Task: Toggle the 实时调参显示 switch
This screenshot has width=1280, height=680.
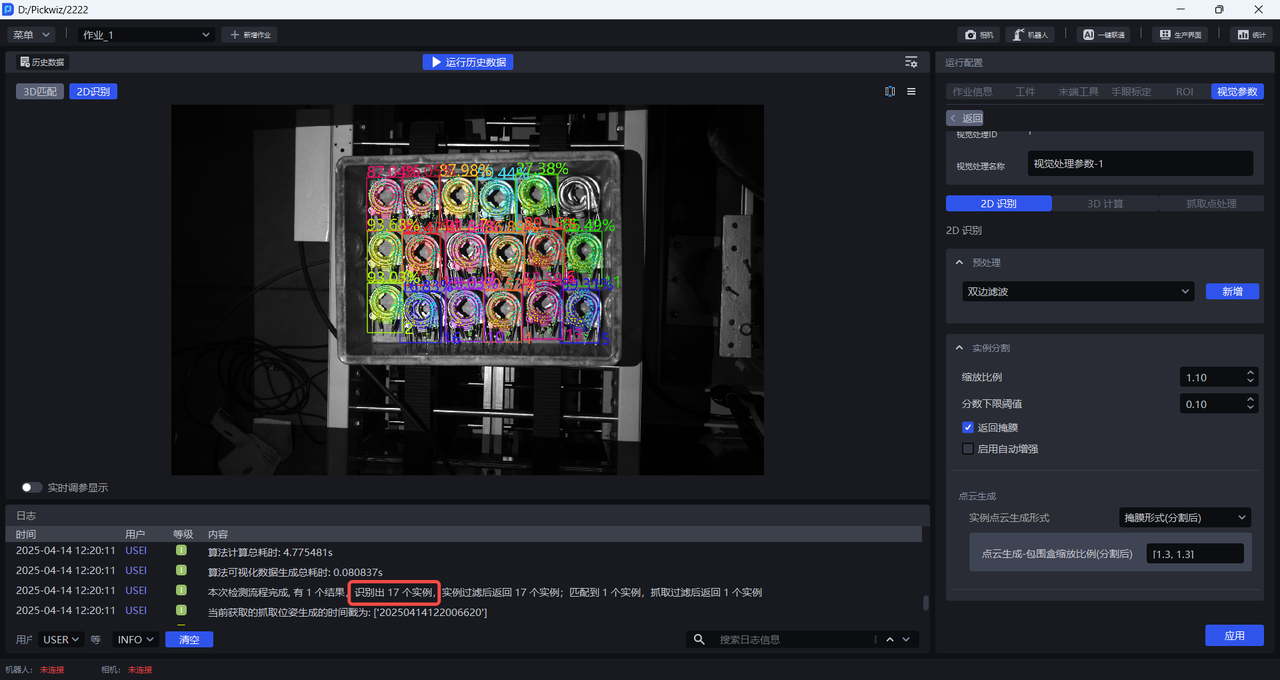Action: coord(32,488)
